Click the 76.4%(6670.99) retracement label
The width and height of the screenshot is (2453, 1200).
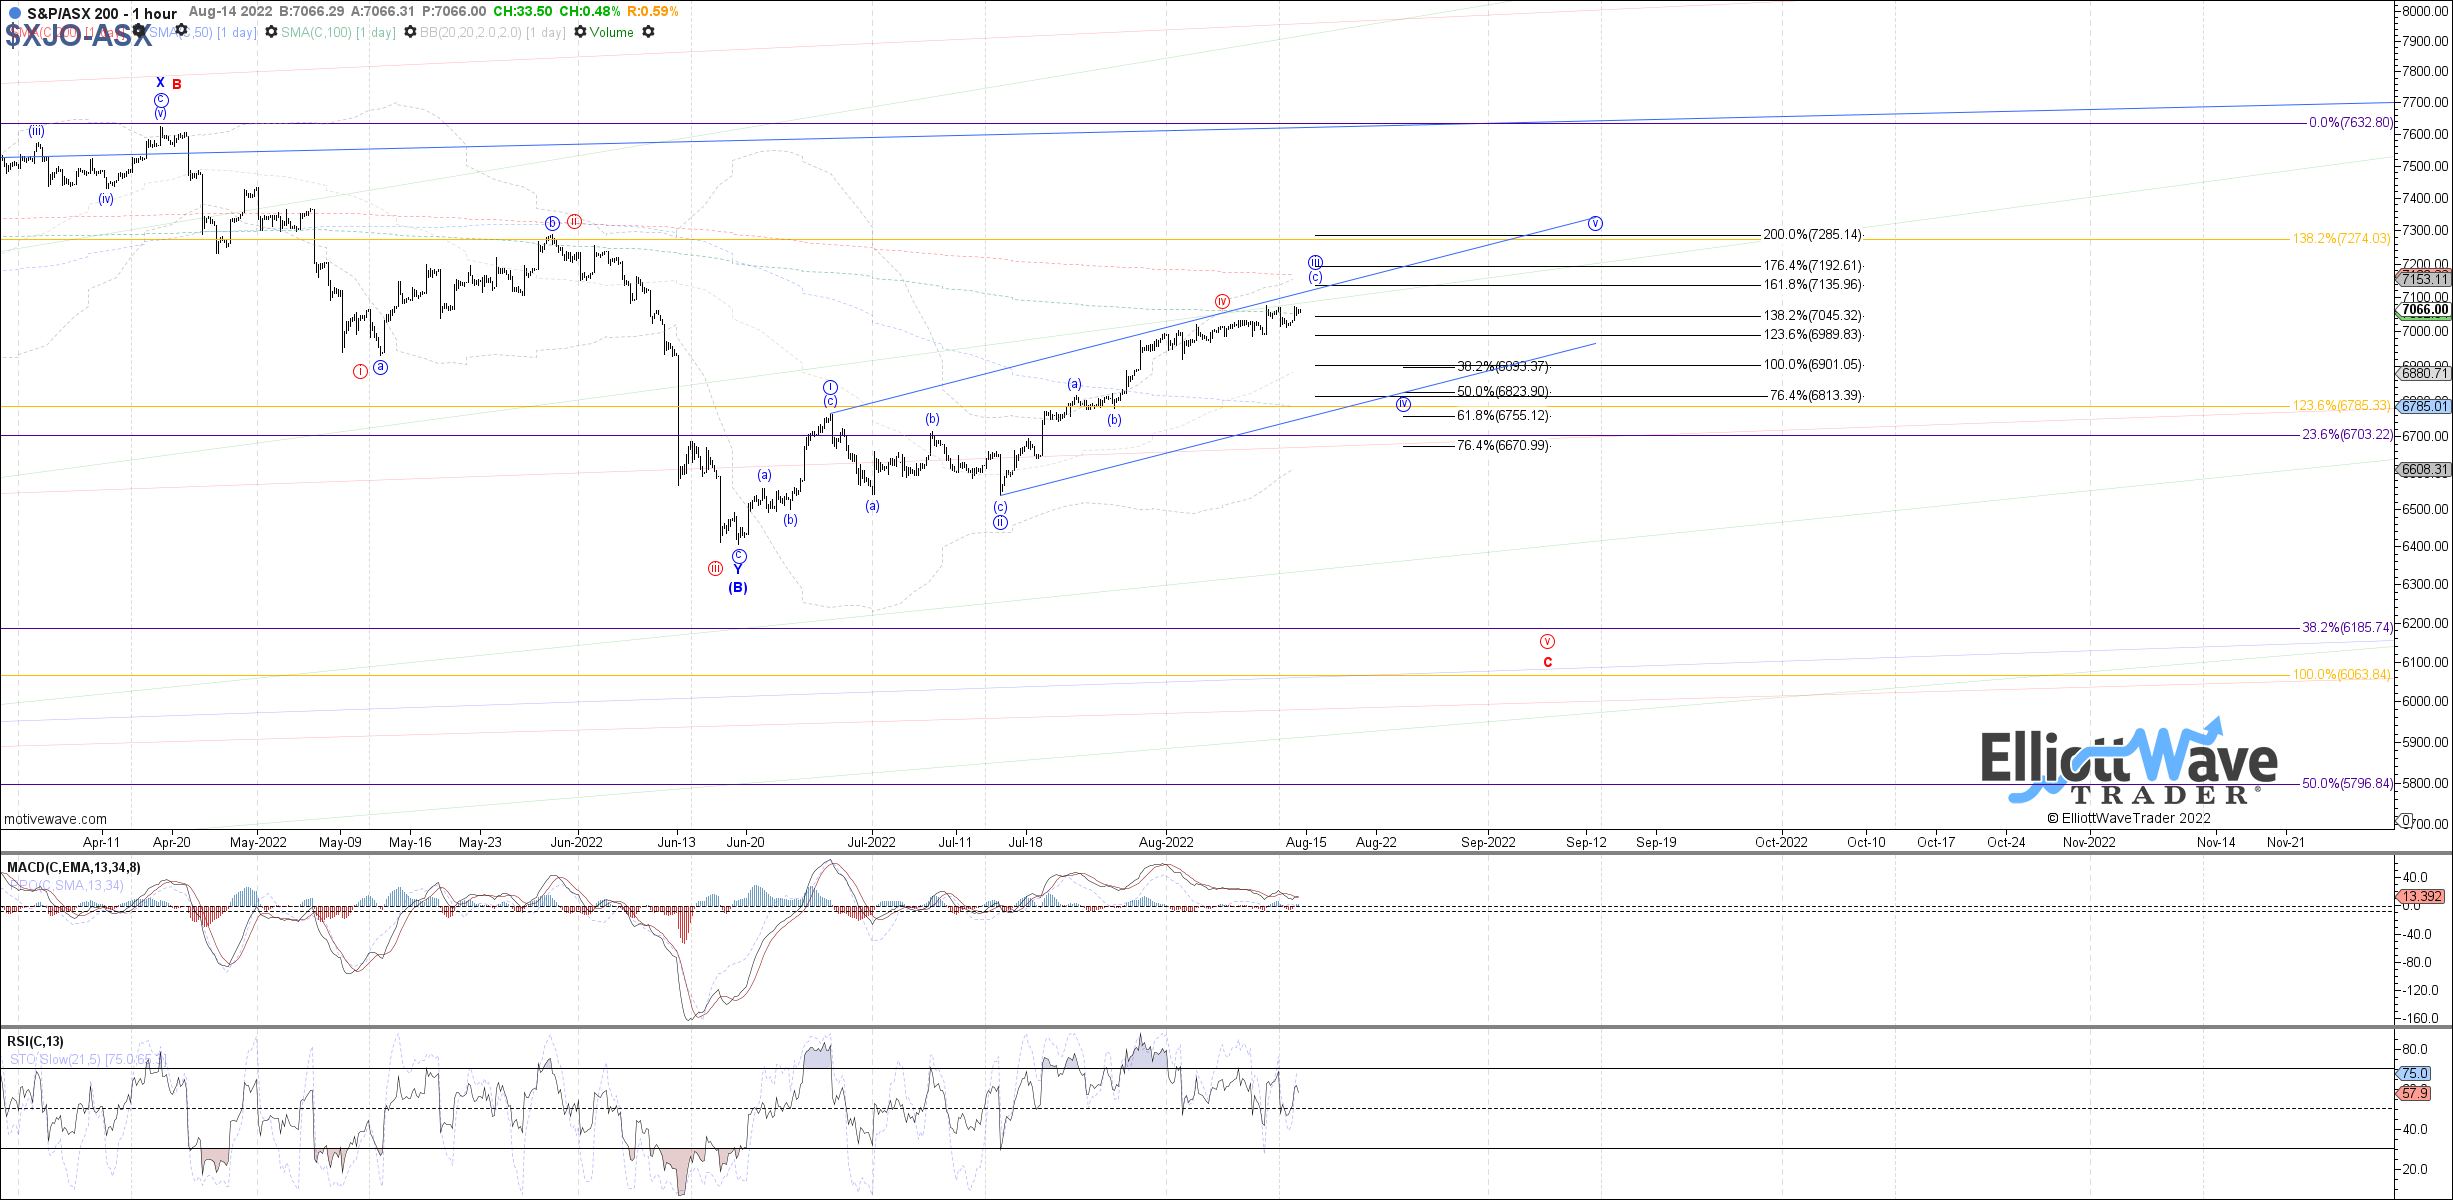coord(1503,445)
